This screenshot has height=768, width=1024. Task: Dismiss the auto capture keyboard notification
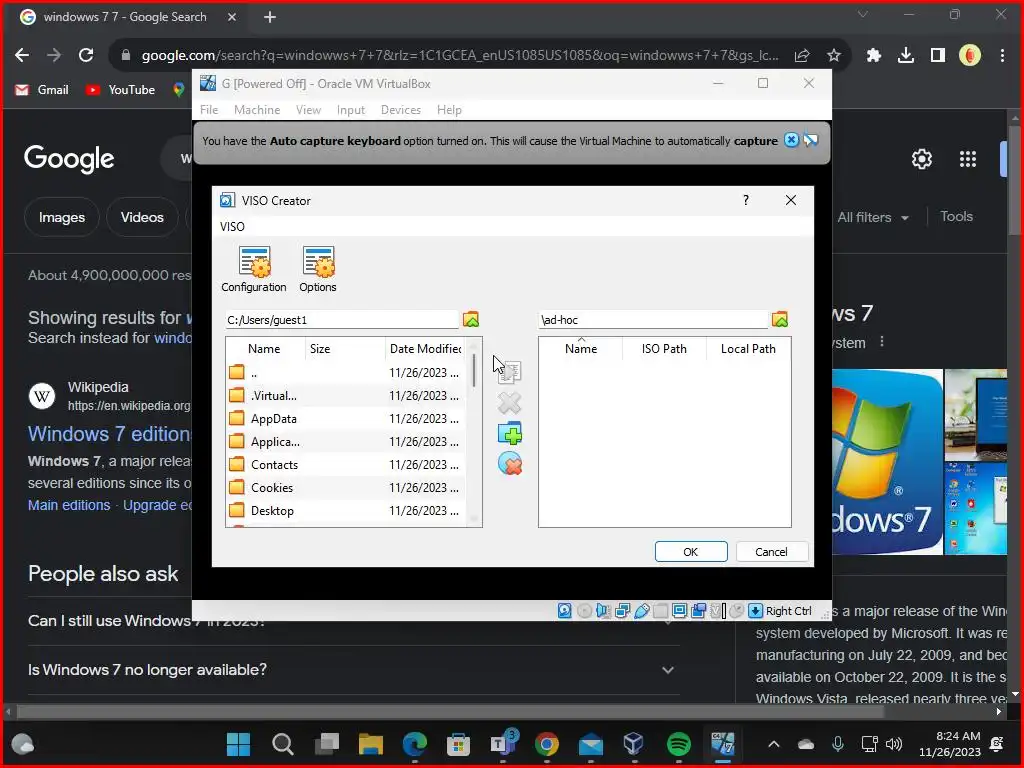[x=791, y=140]
